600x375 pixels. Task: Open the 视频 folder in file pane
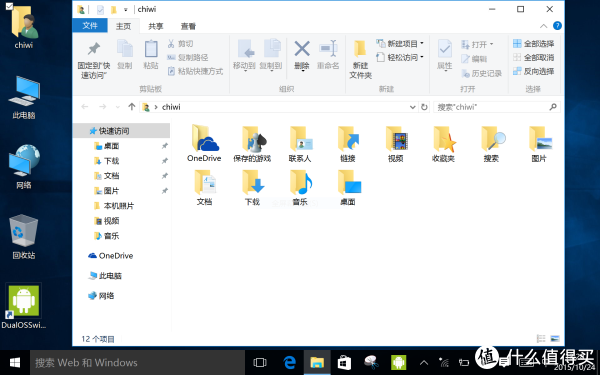tap(396, 143)
